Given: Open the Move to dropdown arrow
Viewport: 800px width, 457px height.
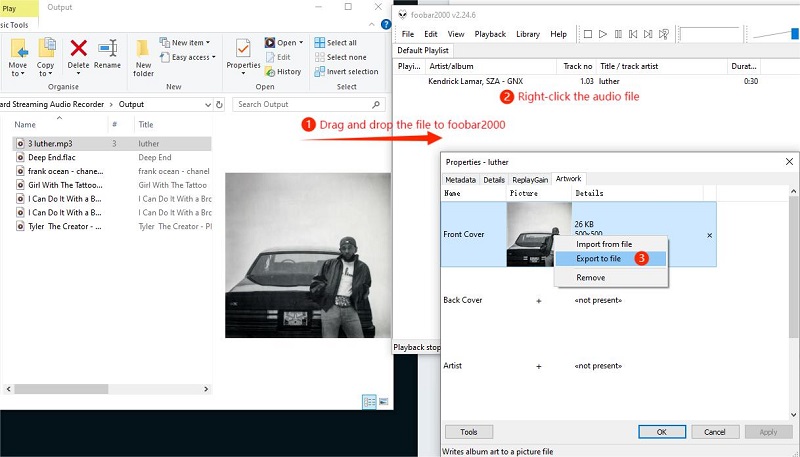Looking at the screenshot, I should coord(22,74).
